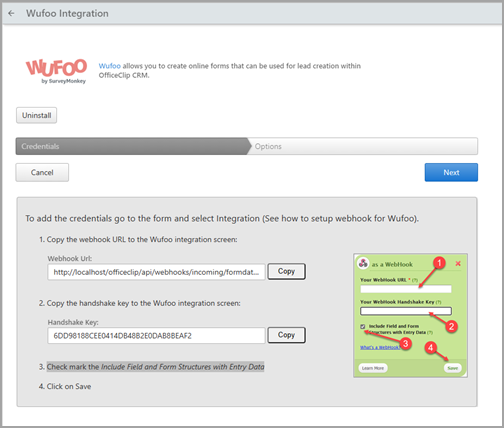Screen dimensions: 504x428
Task: Click the '4. Click on Save' instruction text
Action: [x=65, y=386]
